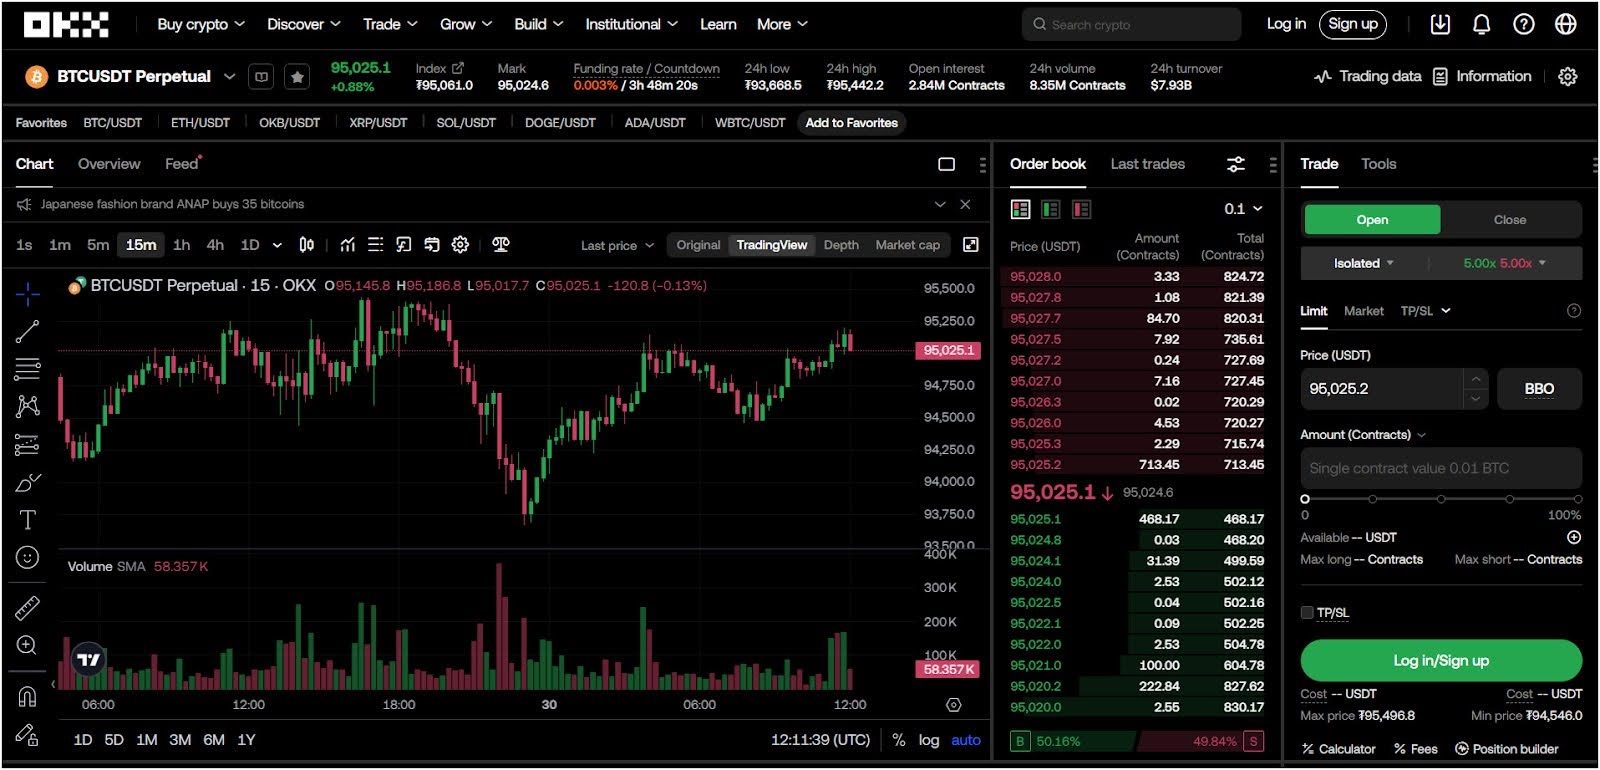This screenshot has width=1600, height=770.
Task: Expand the BTCUSDT Perpetual pair selector
Action: click(229, 76)
